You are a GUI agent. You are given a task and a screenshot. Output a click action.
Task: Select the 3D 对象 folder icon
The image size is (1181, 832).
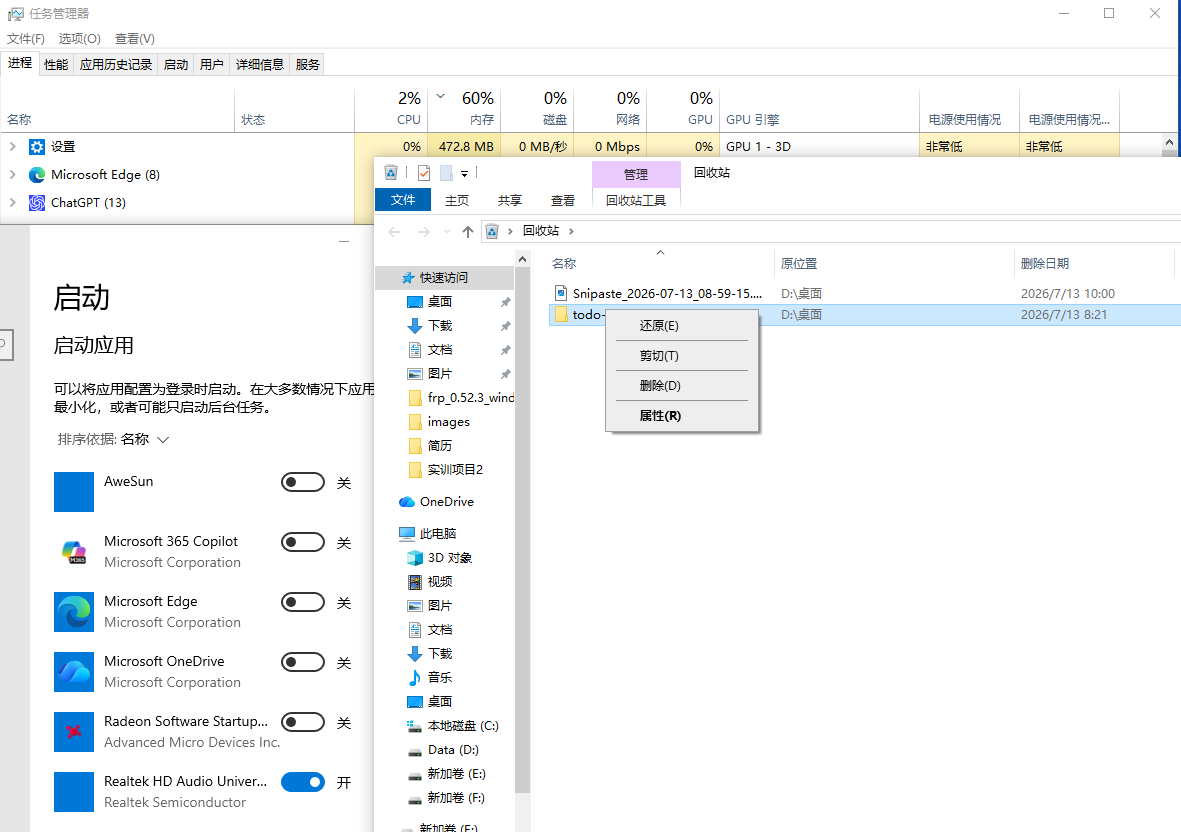point(415,558)
